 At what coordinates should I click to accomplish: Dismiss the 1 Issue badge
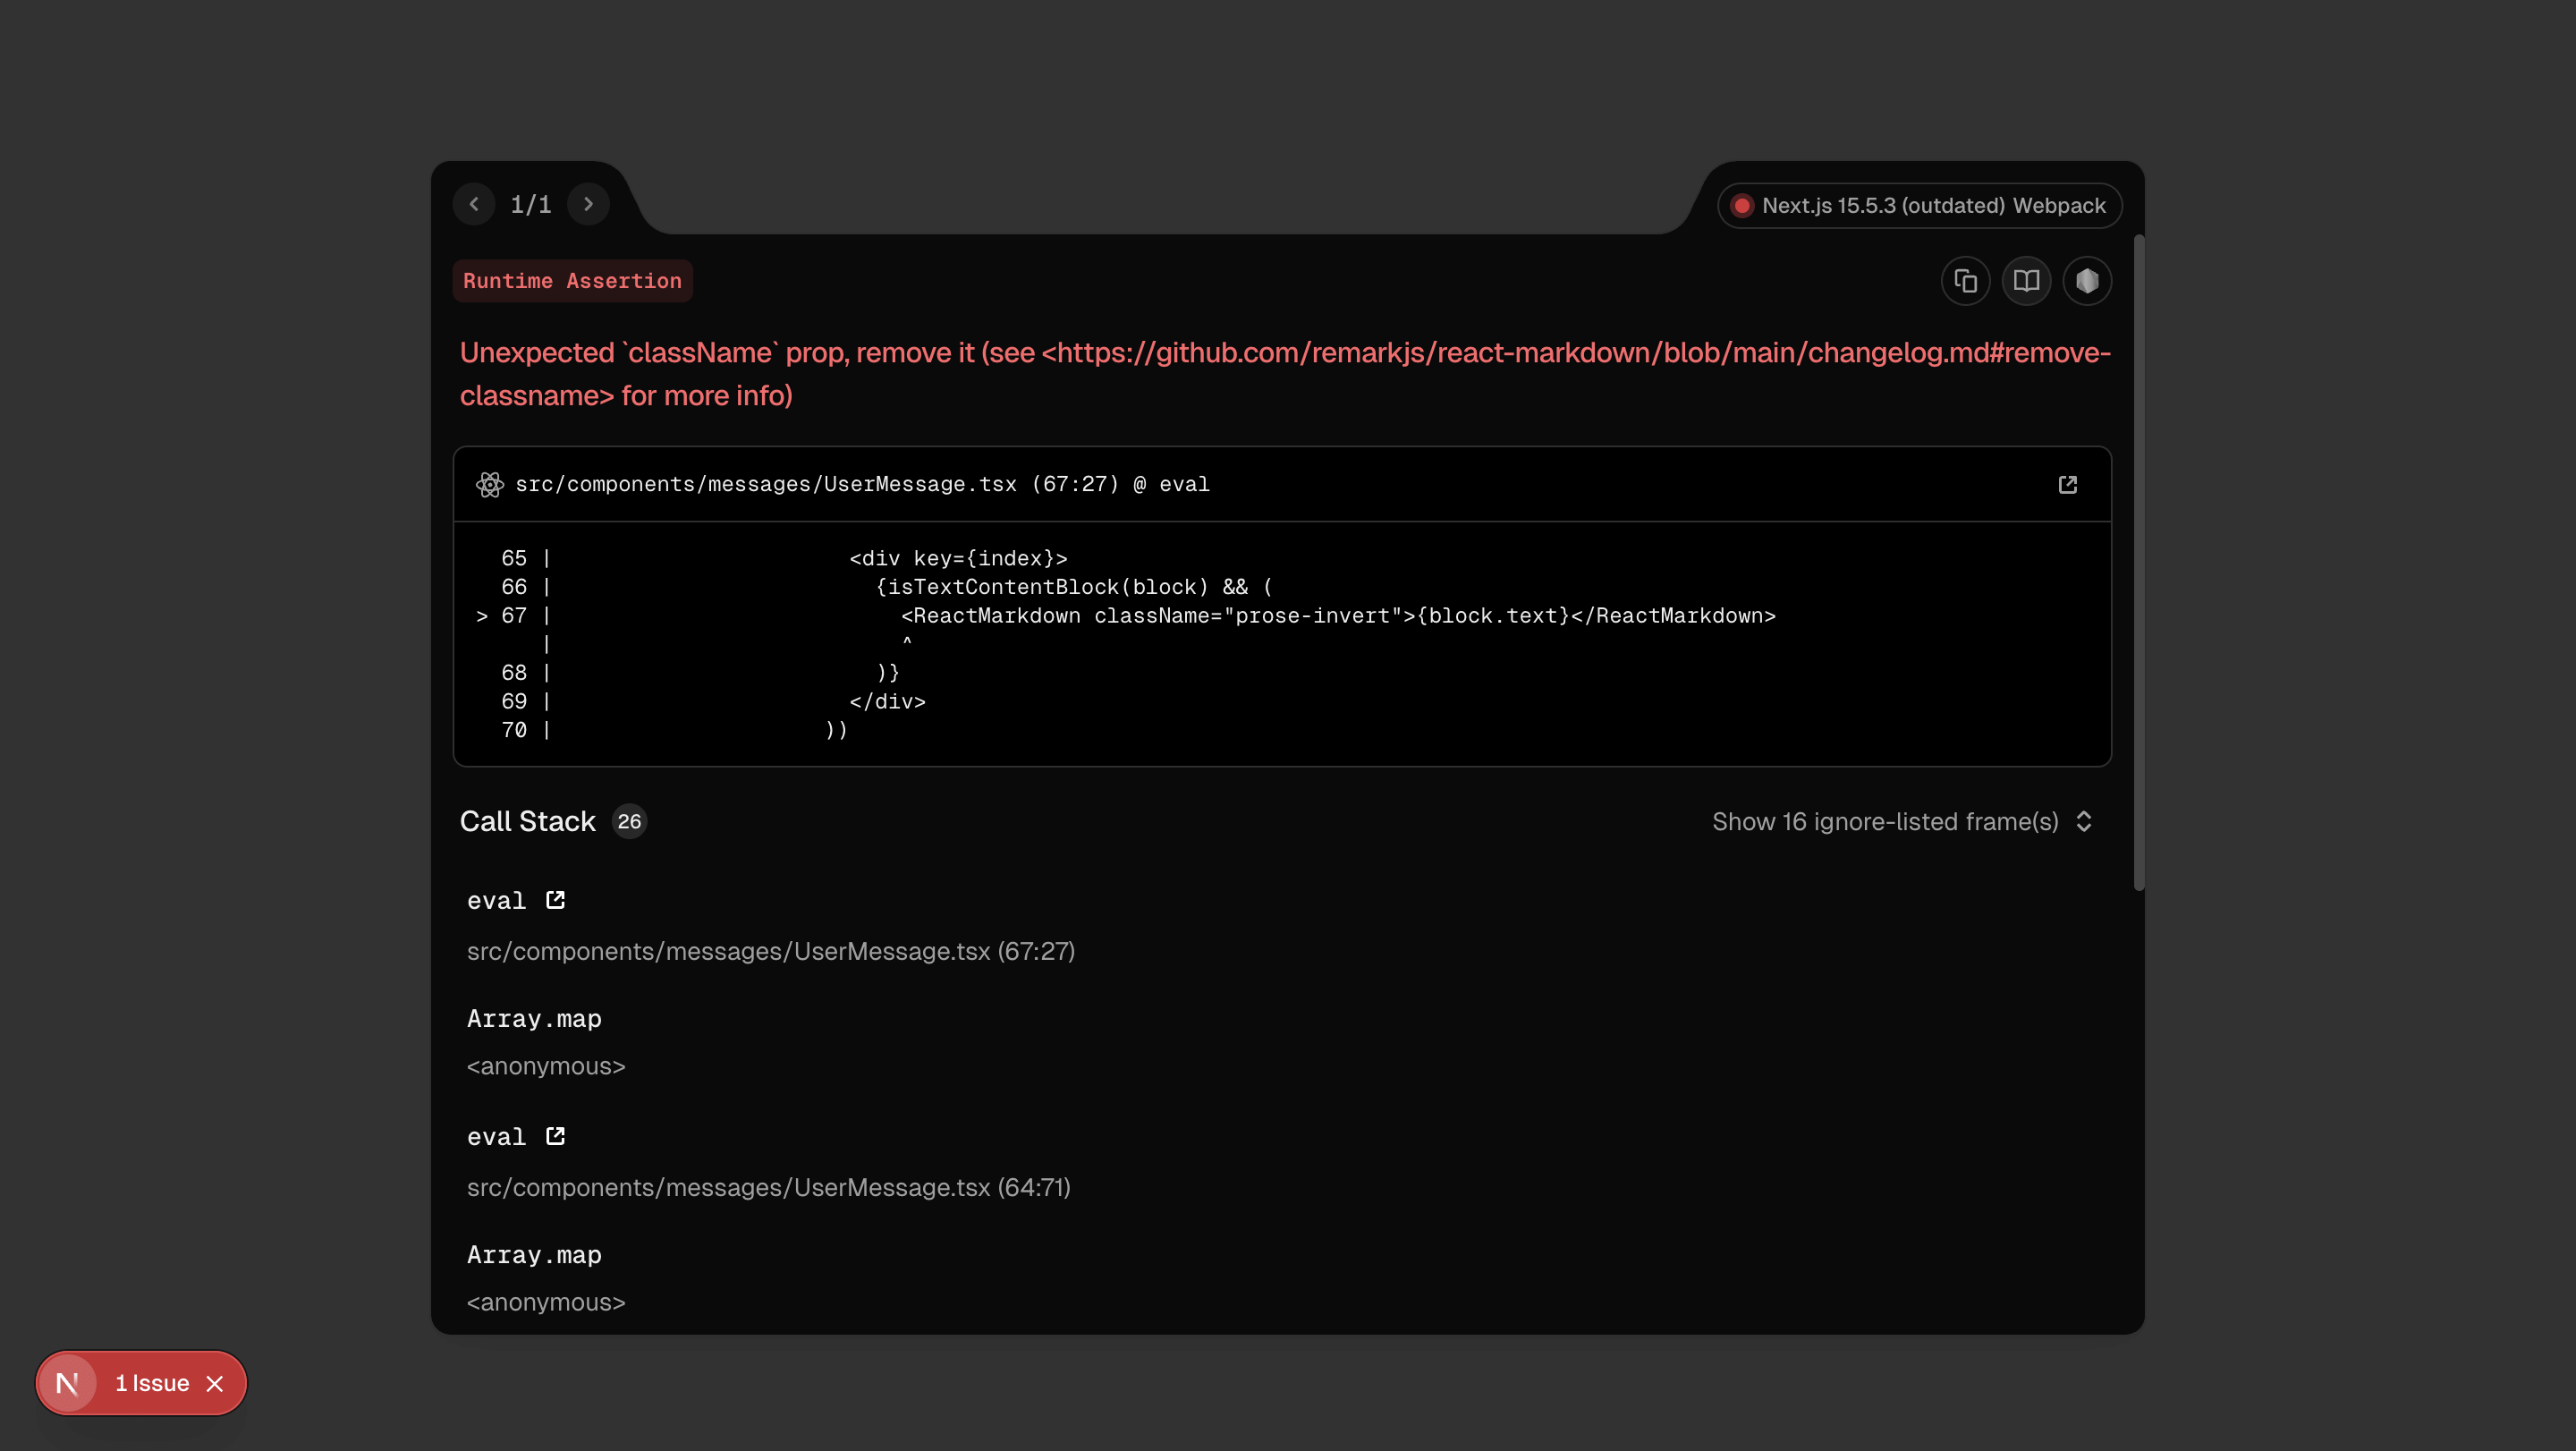coord(215,1383)
